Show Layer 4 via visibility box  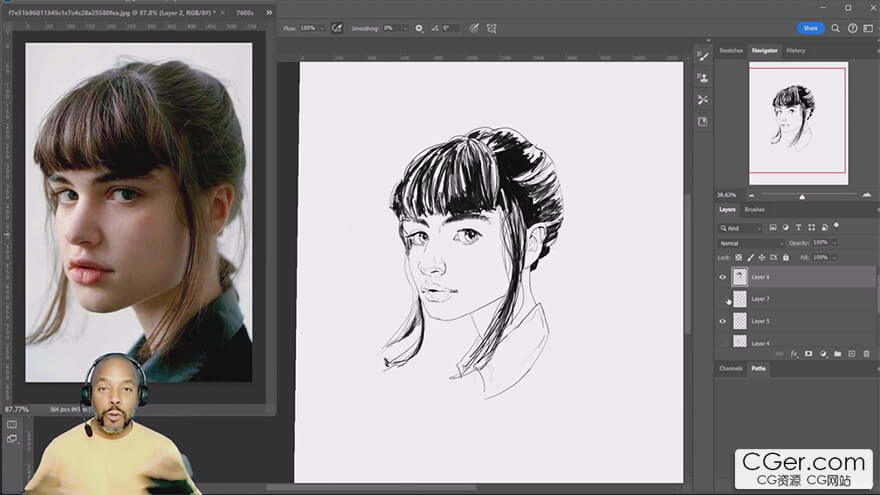tap(723, 342)
